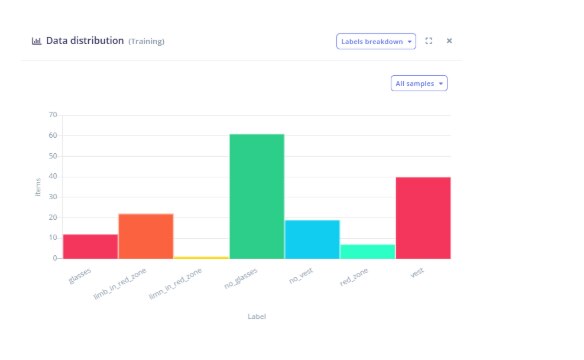584x360 pixels.
Task: Open the Labels breakdown dropdown
Action: (x=376, y=41)
